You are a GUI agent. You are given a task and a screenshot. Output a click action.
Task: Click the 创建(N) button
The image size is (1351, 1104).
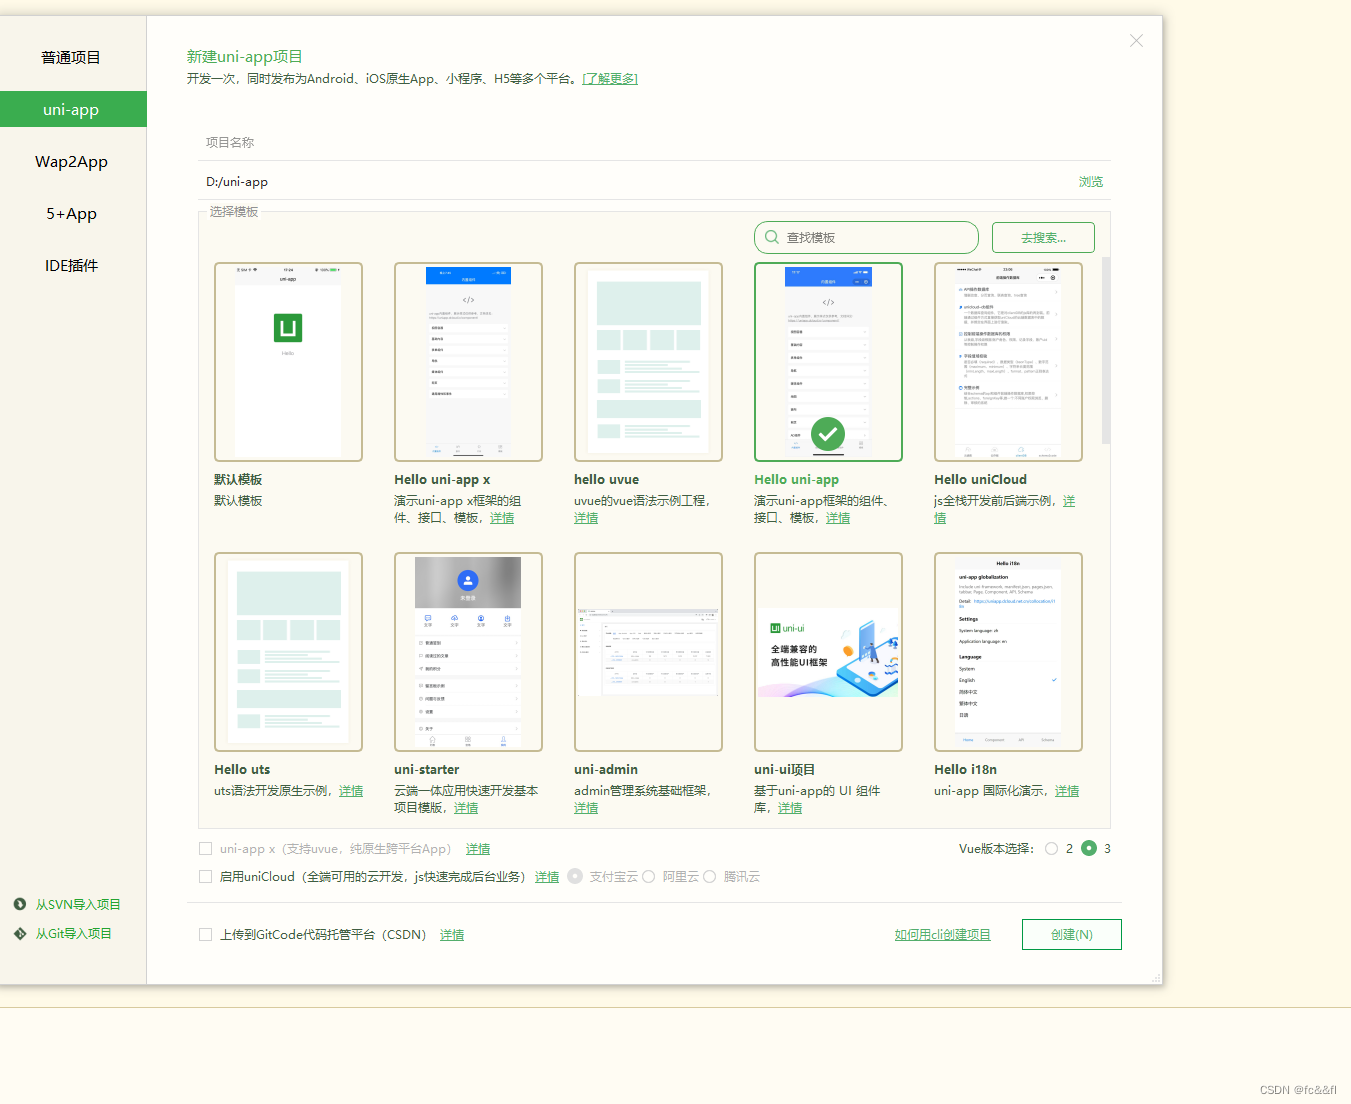click(1071, 934)
